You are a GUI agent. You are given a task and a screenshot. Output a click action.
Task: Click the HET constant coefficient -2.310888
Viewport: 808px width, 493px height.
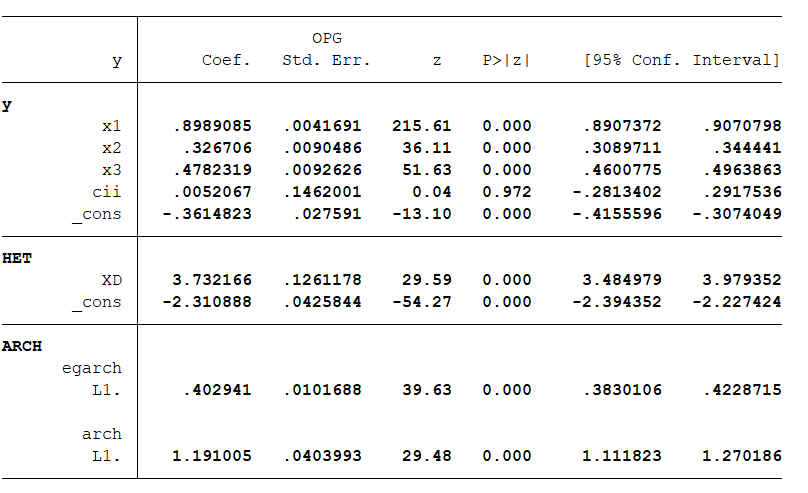[x=207, y=302]
